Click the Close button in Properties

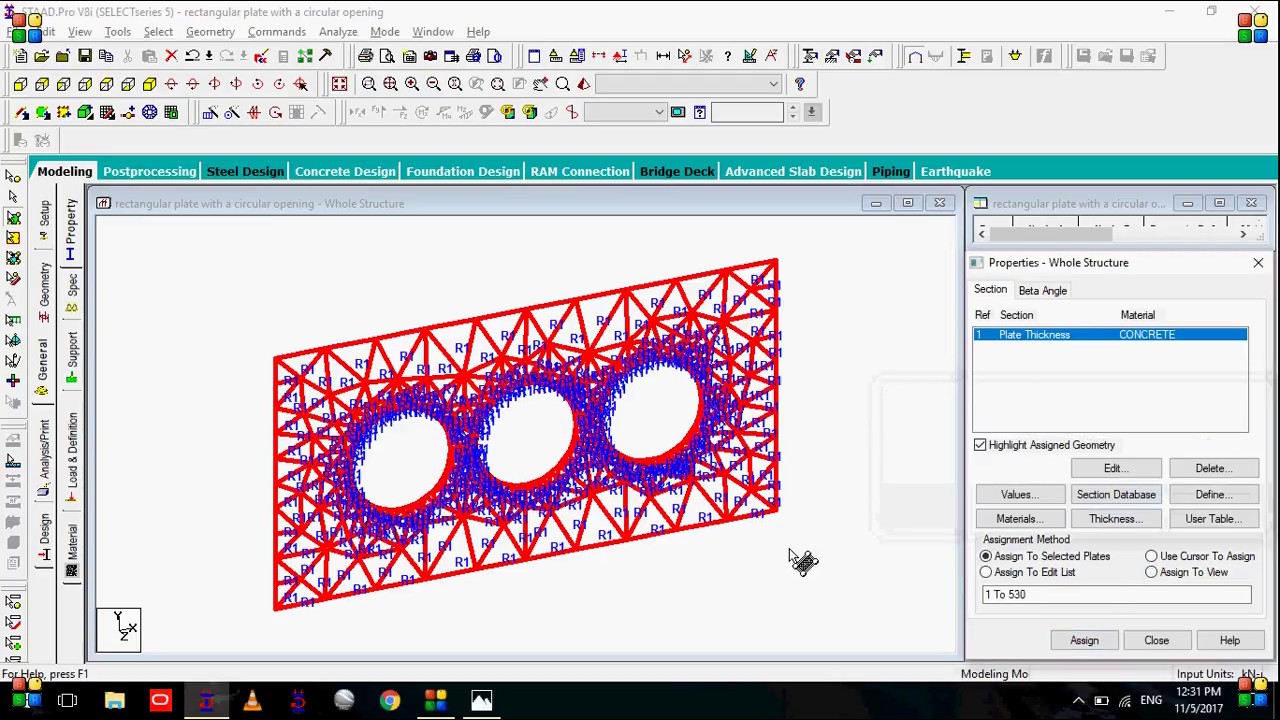coord(1156,641)
